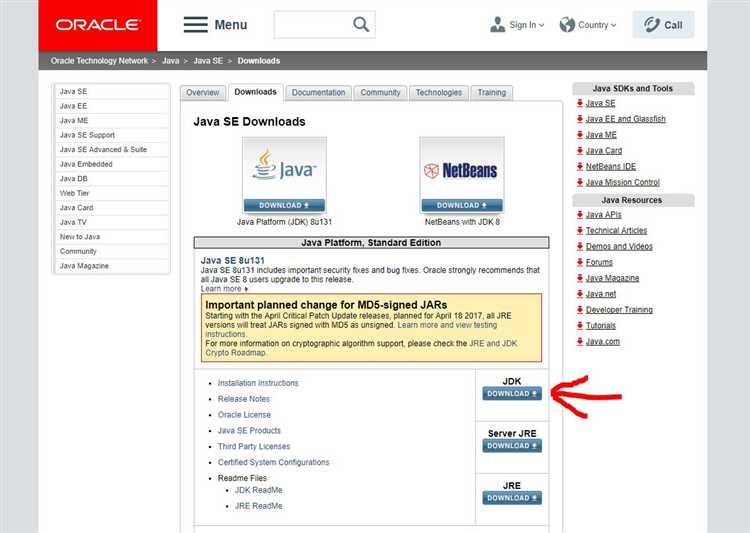Image resolution: width=750 pixels, height=533 pixels.
Task: Expand the Country dropdown
Action: pos(613,25)
